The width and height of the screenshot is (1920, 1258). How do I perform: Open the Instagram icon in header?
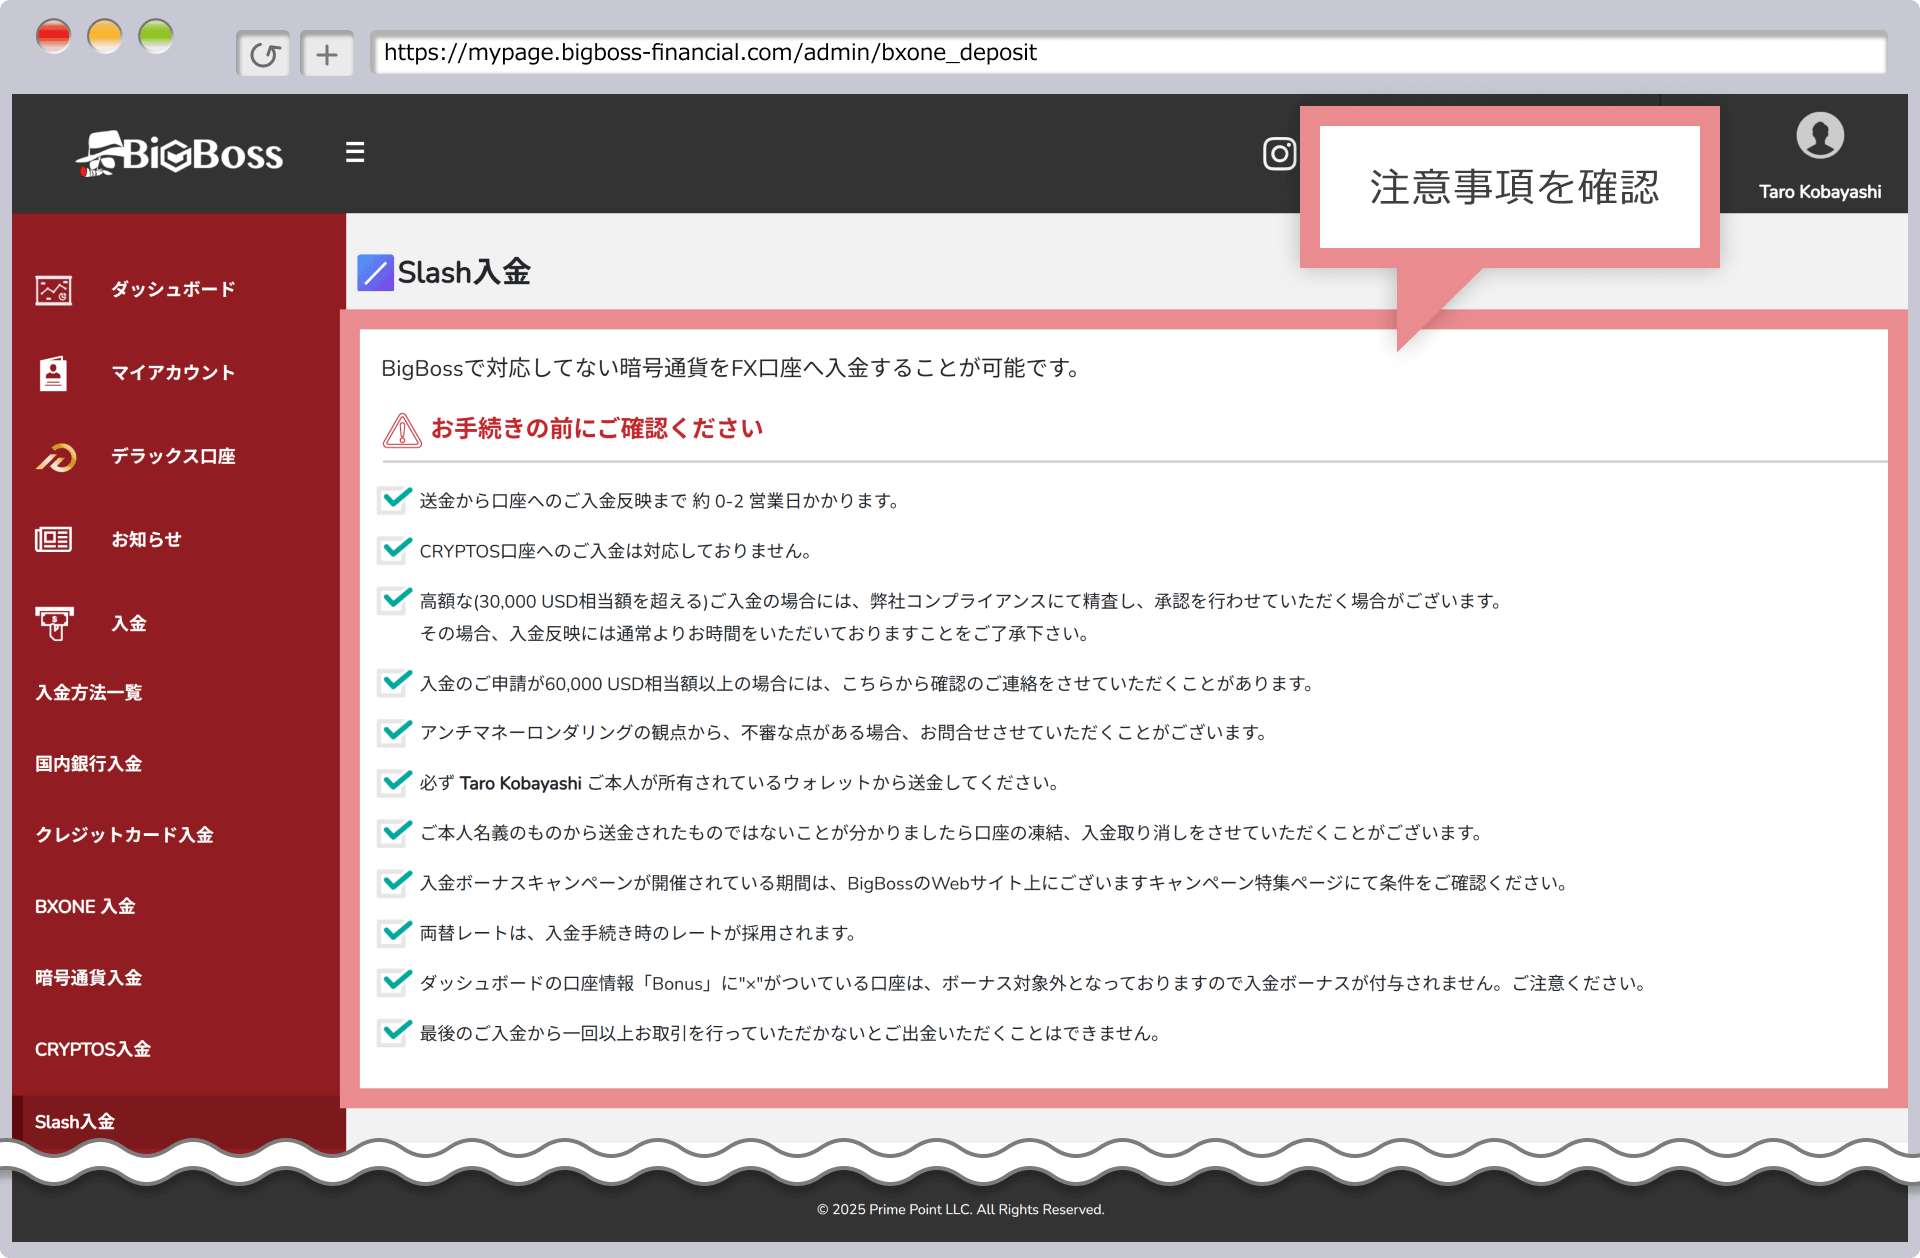pos(1279,153)
